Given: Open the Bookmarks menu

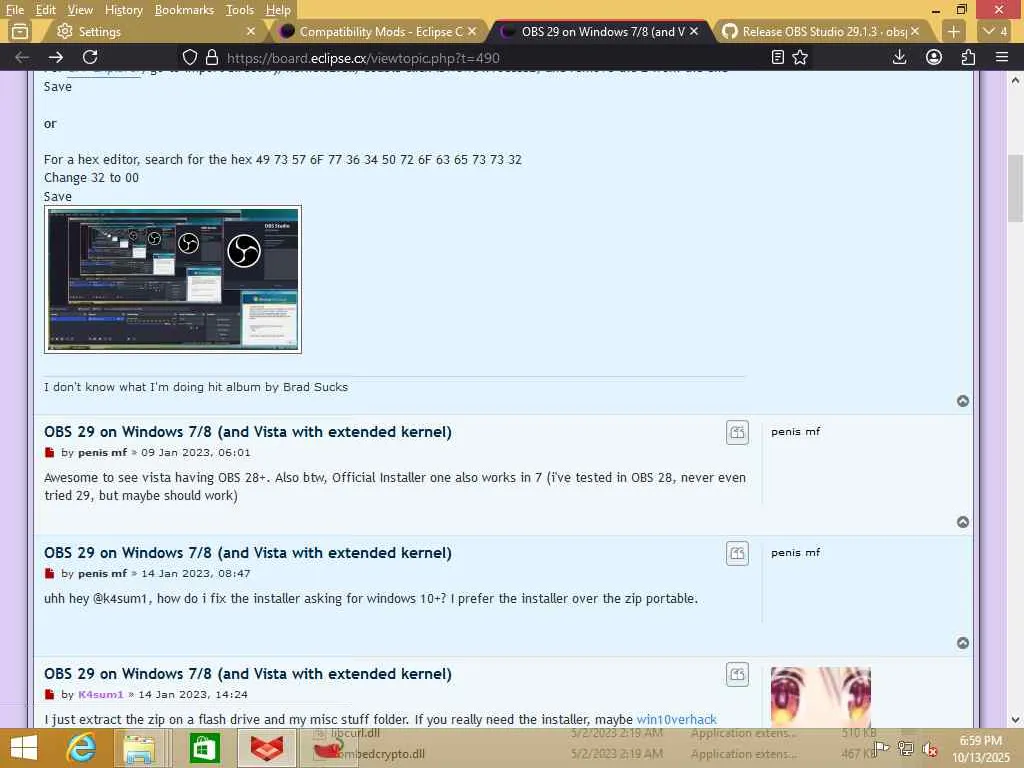Looking at the screenshot, I should pyautogui.click(x=184, y=10).
